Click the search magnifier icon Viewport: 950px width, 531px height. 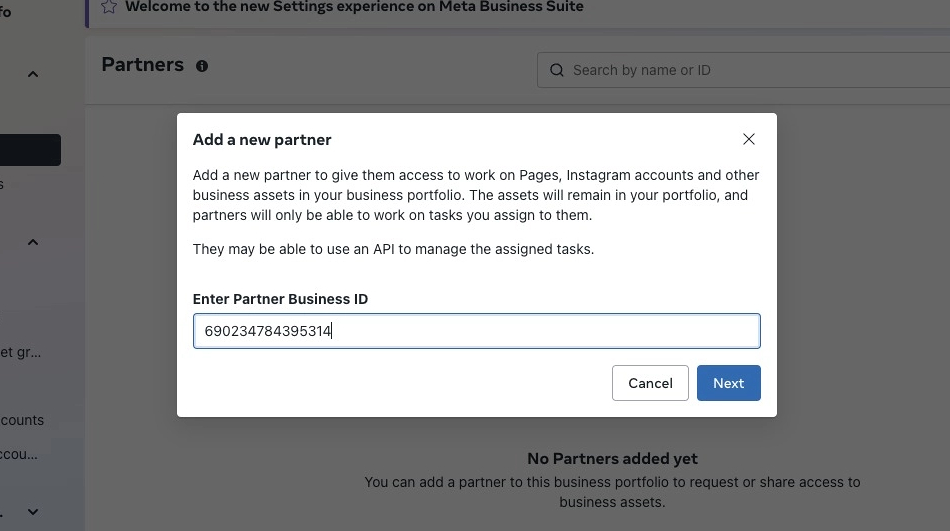[x=556, y=70]
